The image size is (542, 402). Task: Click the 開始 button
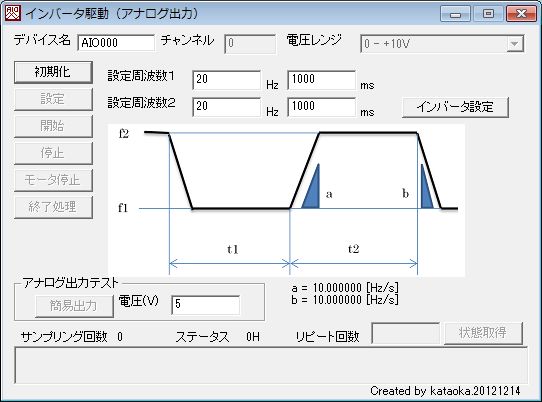(x=53, y=126)
